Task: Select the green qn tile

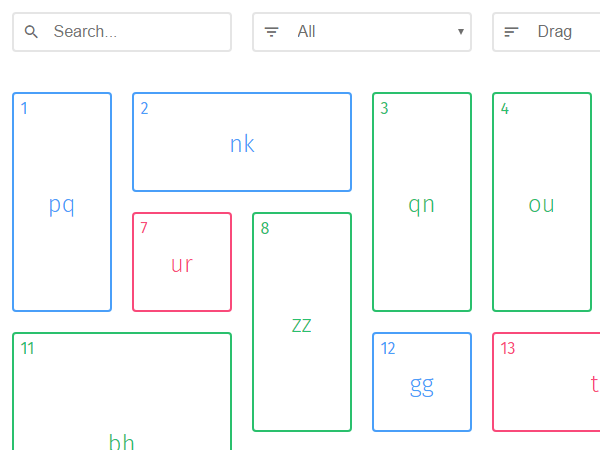Action: [x=422, y=204]
